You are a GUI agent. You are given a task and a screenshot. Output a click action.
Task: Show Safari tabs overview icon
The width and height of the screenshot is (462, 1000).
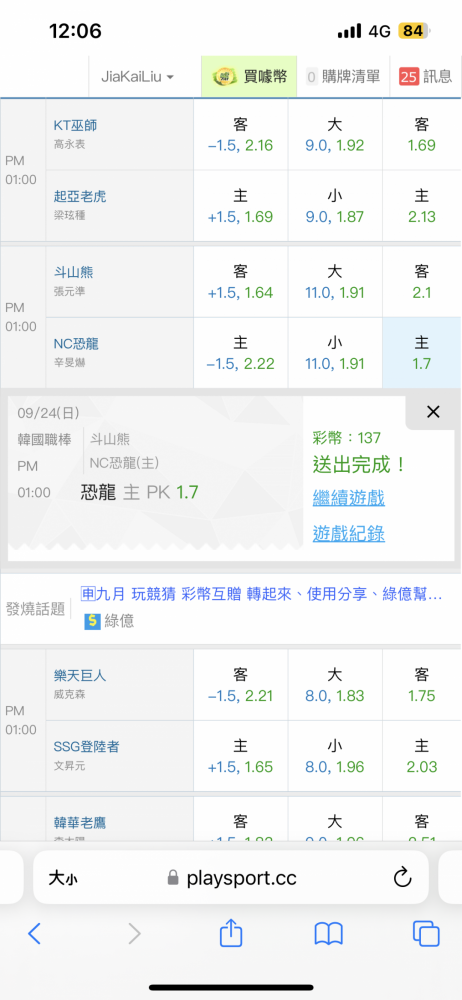point(426,934)
